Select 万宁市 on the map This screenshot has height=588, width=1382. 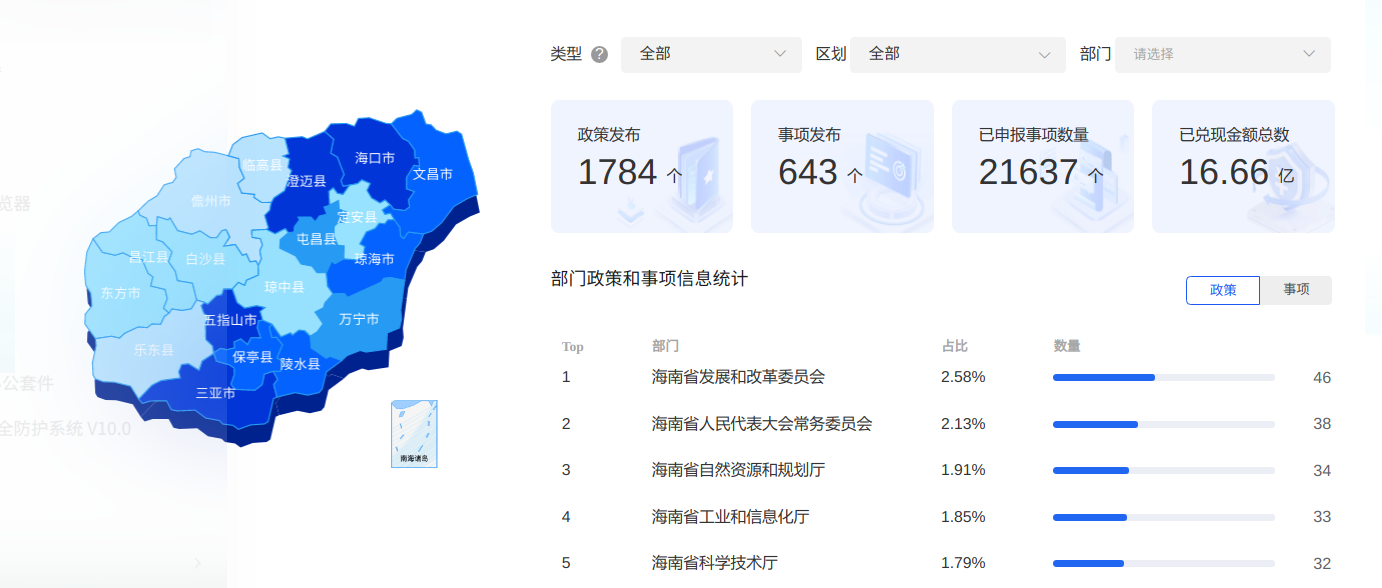pos(359,320)
